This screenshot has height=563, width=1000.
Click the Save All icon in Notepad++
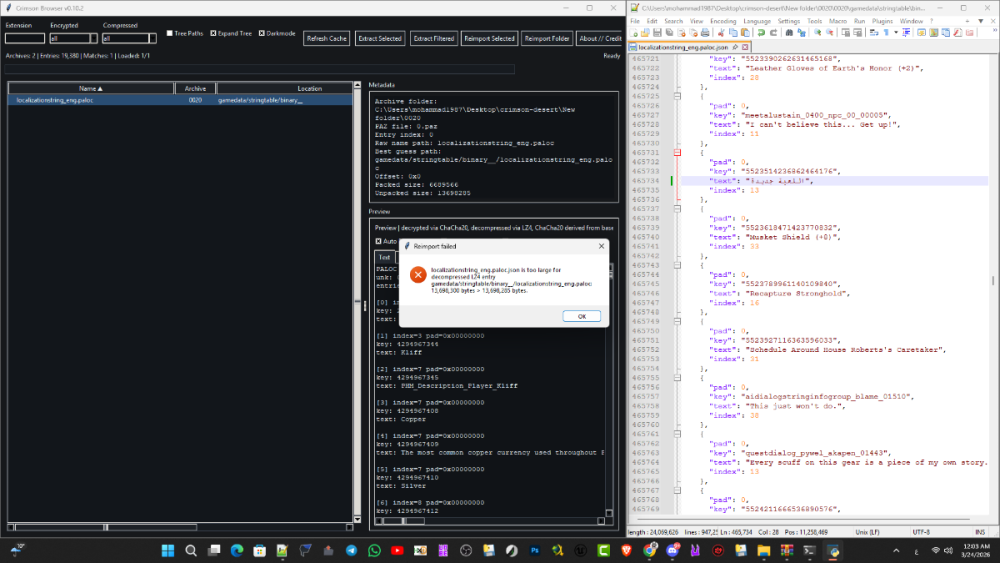click(670, 33)
